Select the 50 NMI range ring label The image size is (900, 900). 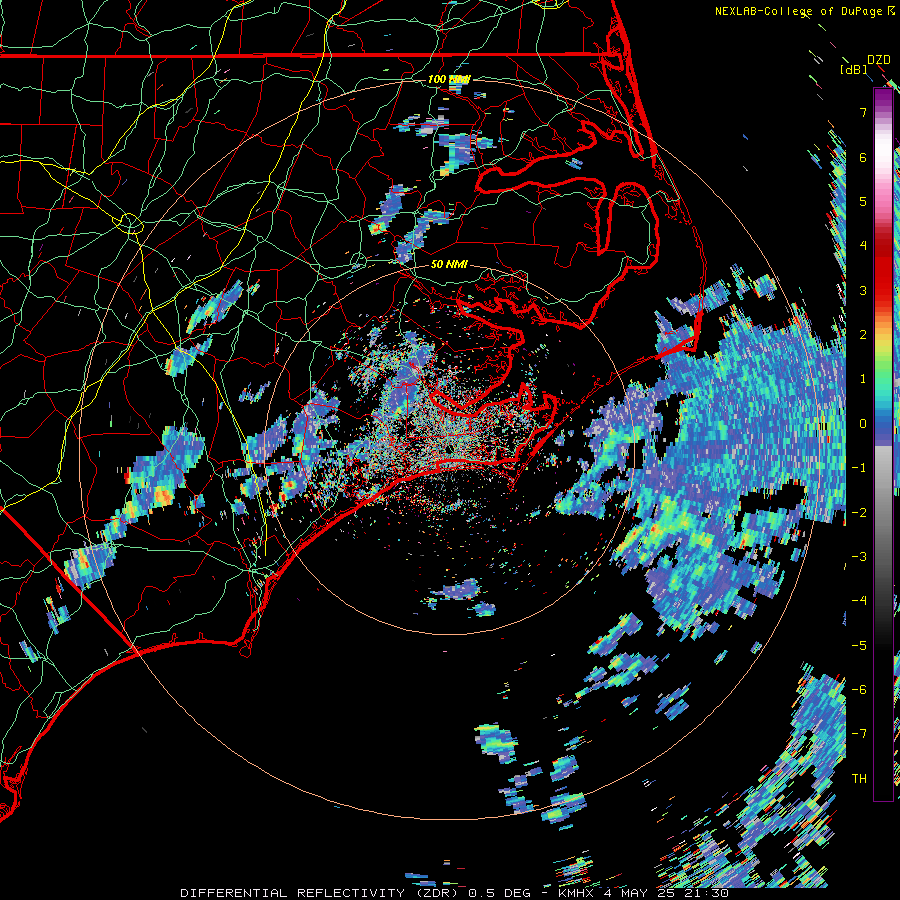[x=449, y=264]
